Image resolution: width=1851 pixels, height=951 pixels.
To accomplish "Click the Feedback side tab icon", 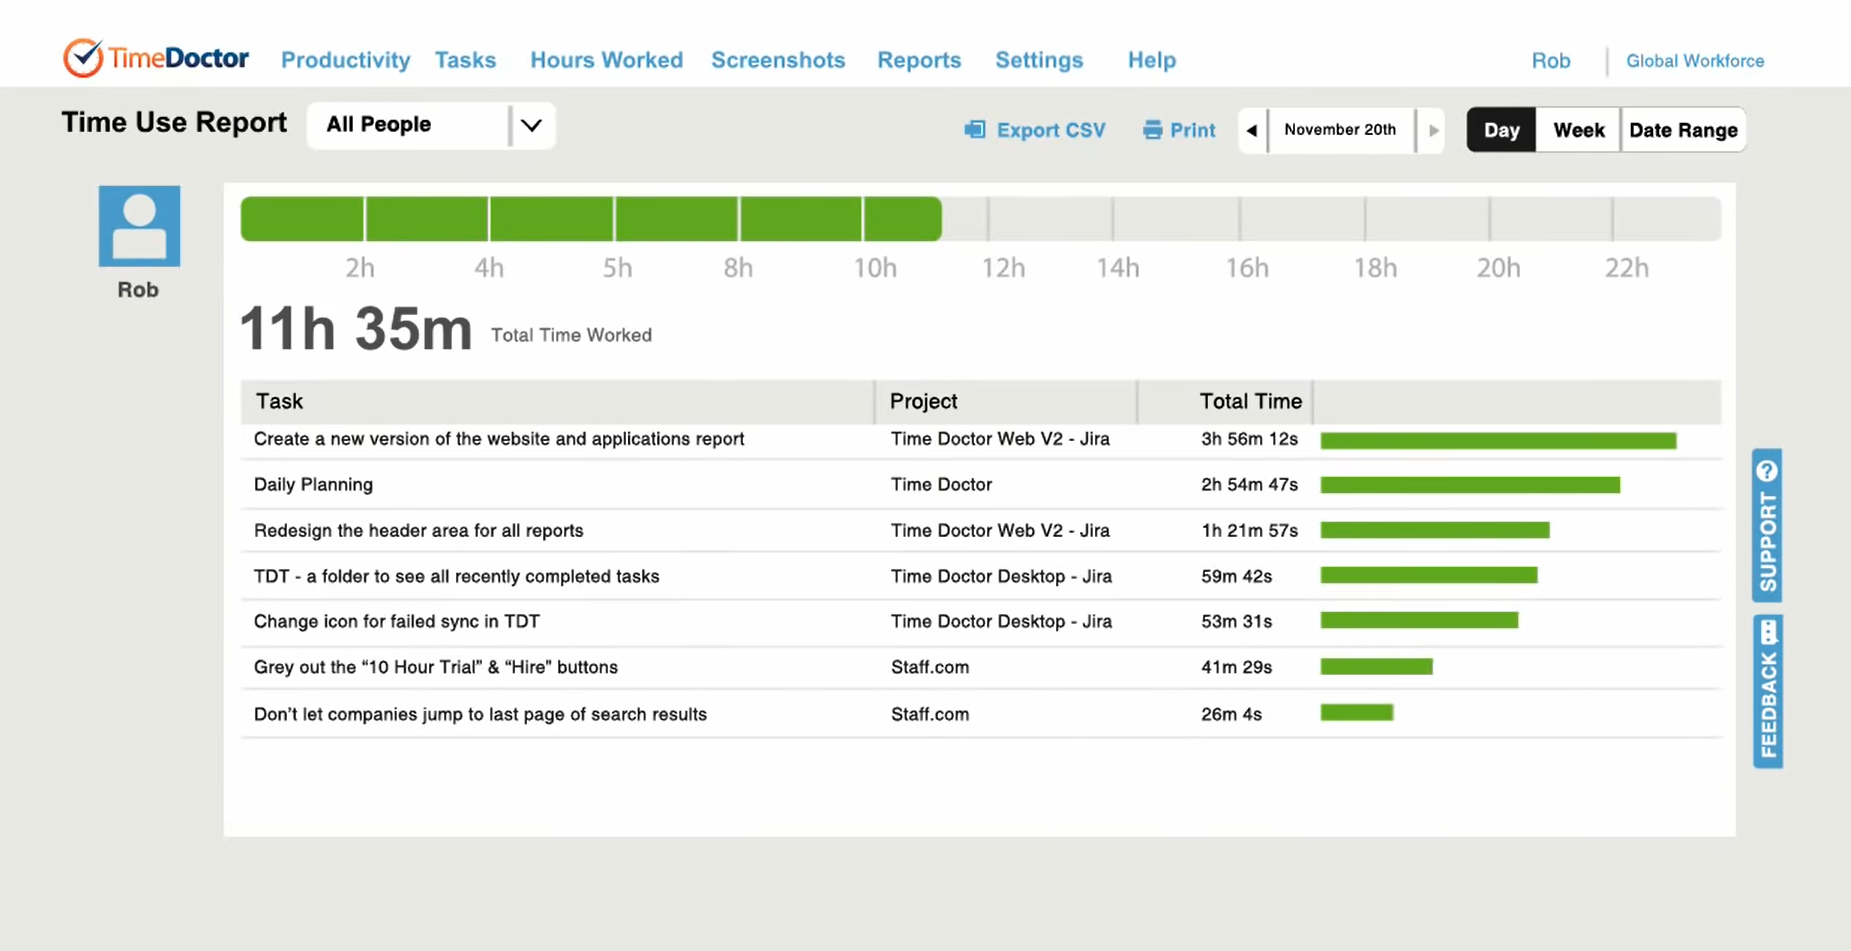I will click(x=1767, y=631).
